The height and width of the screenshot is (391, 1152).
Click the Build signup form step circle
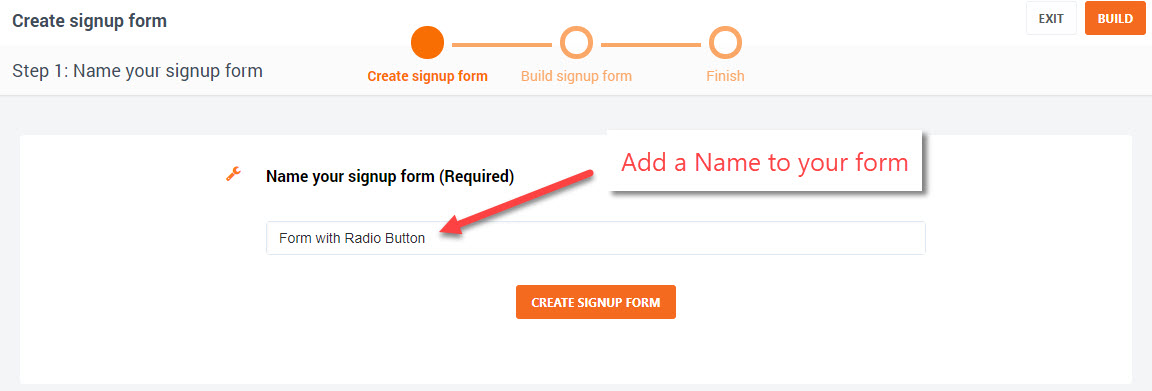pyautogui.click(x=576, y=43)
